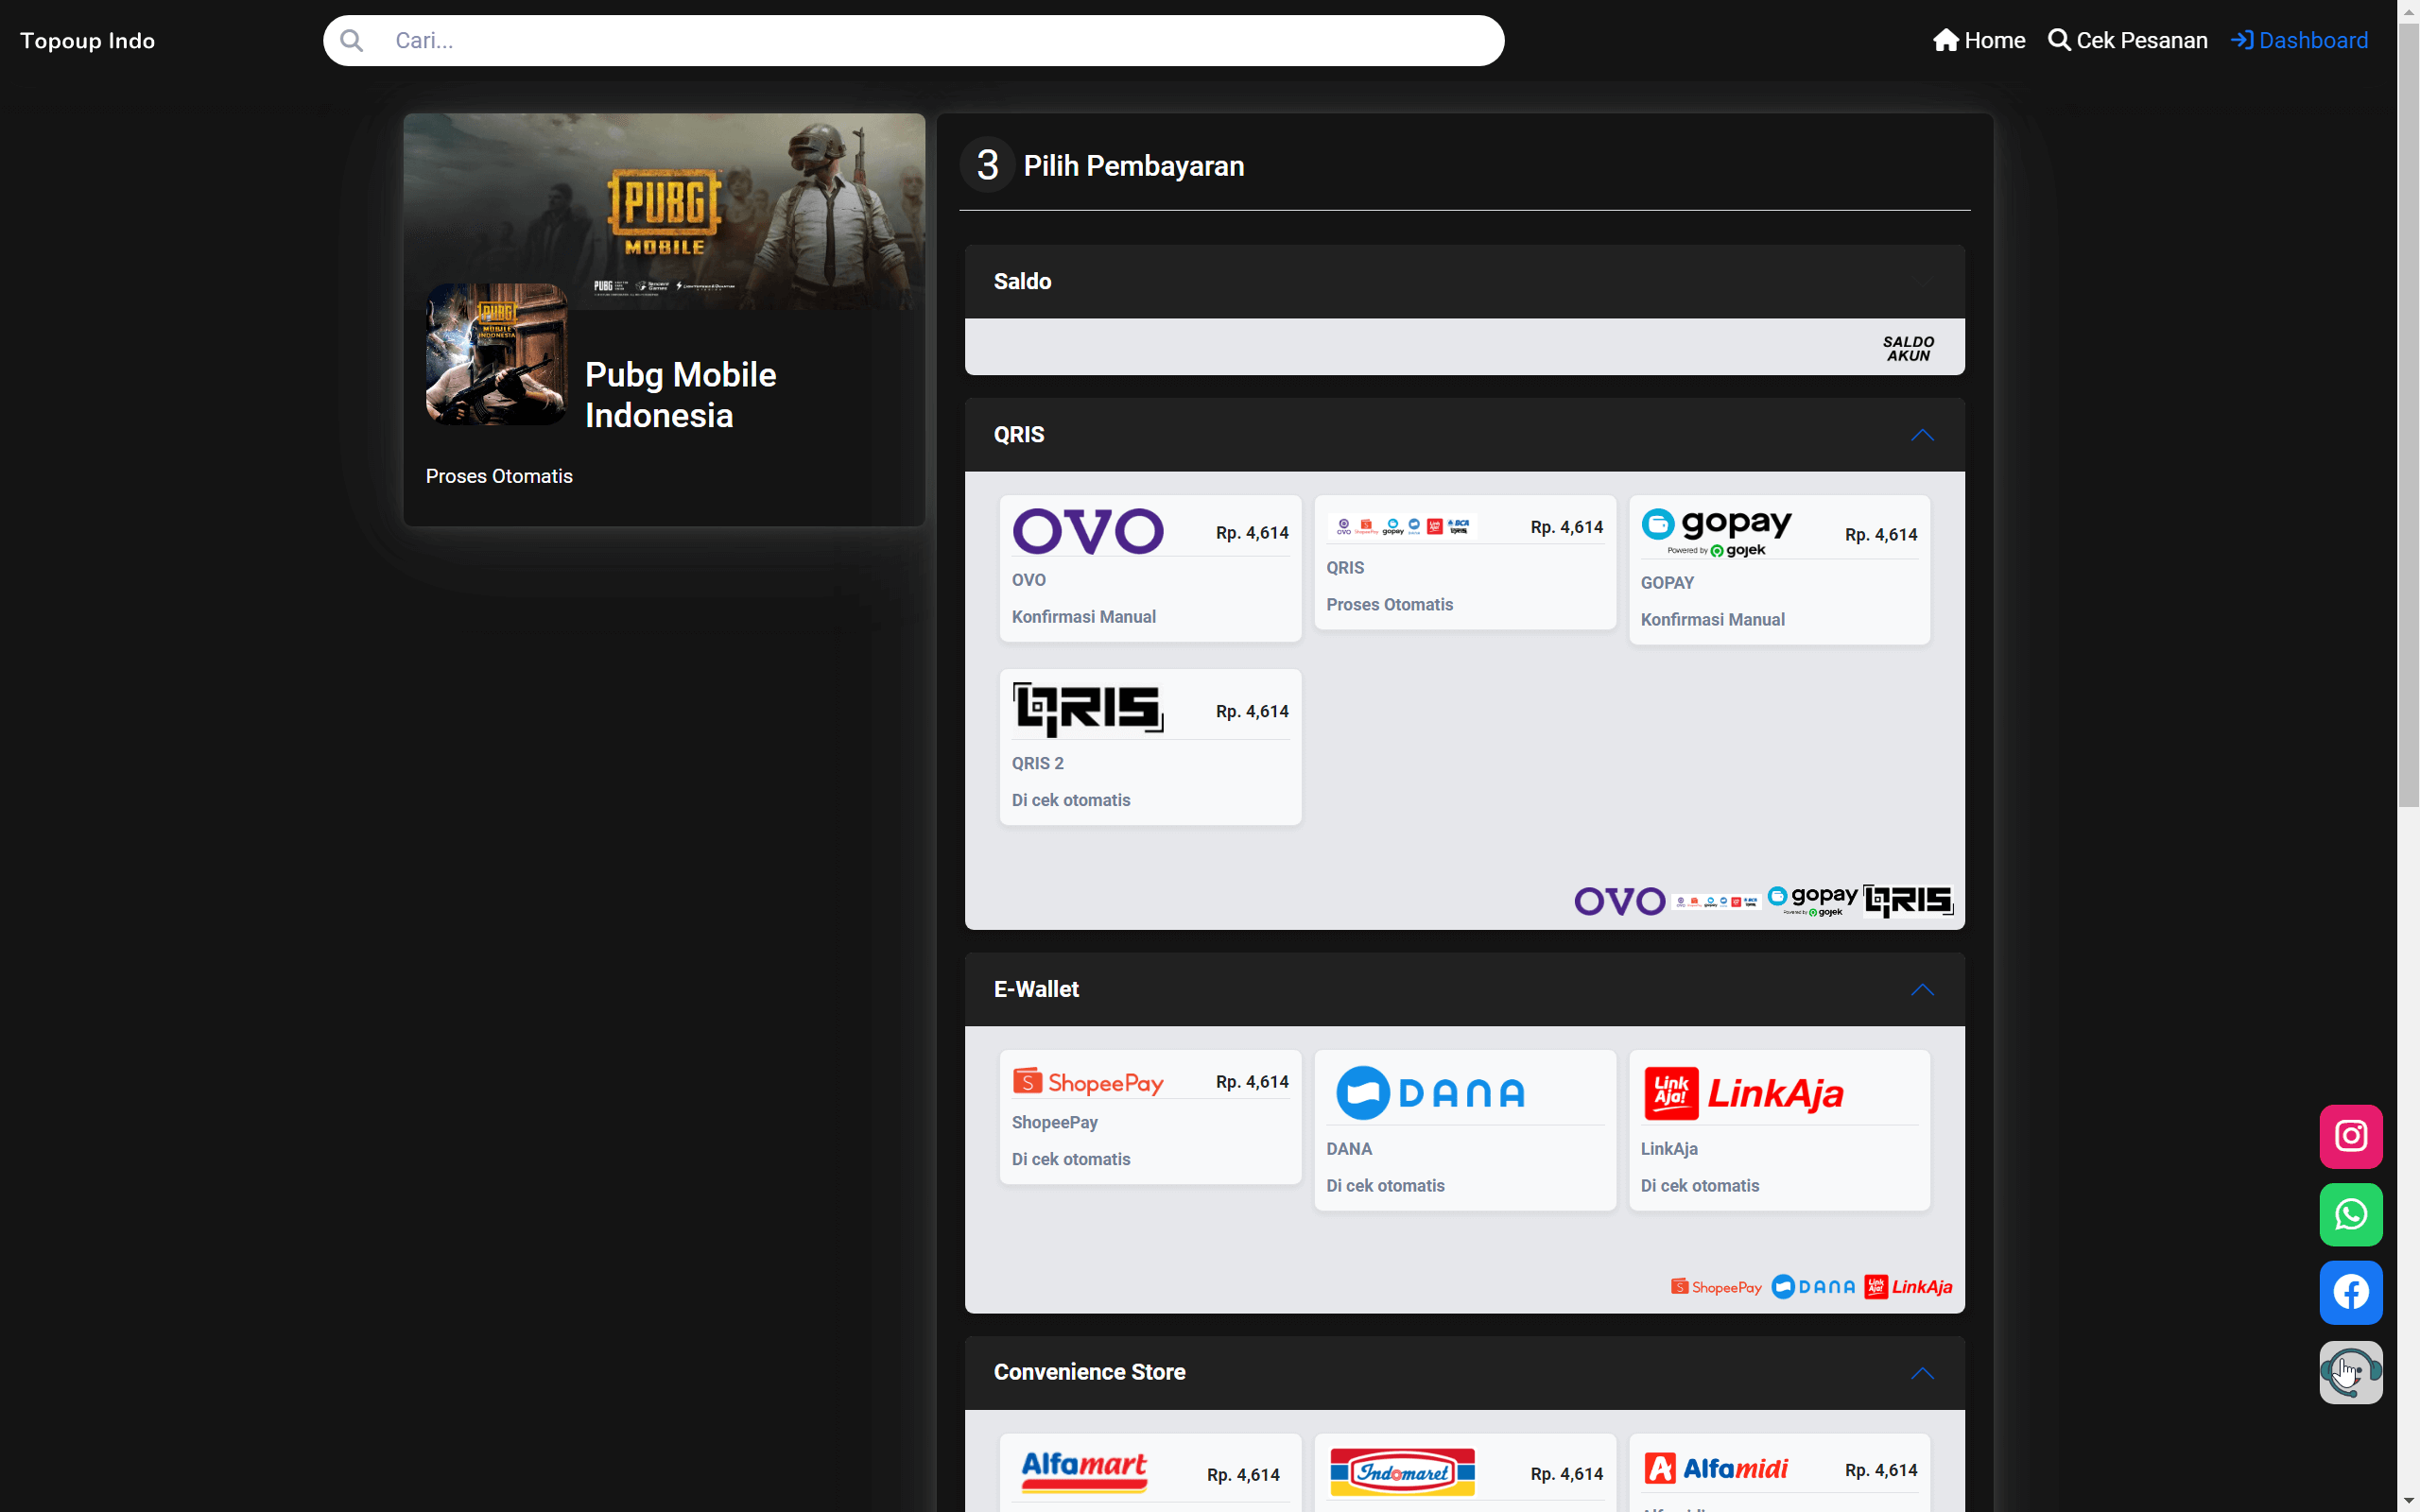This screenshot has height=1512, width=2420.
Task: Click the LinkAja Di cek otomatis text
Action: click(x=1699, y=1186)
